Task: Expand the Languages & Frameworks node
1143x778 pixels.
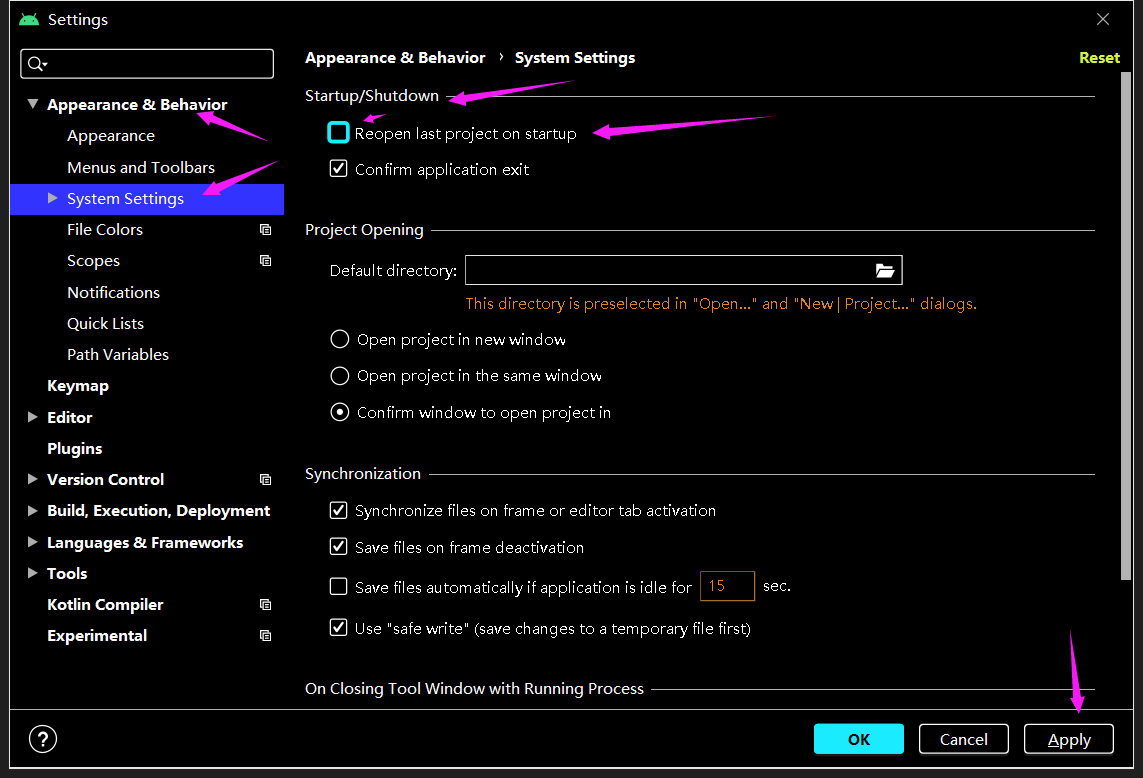Action: click(33, 542)
